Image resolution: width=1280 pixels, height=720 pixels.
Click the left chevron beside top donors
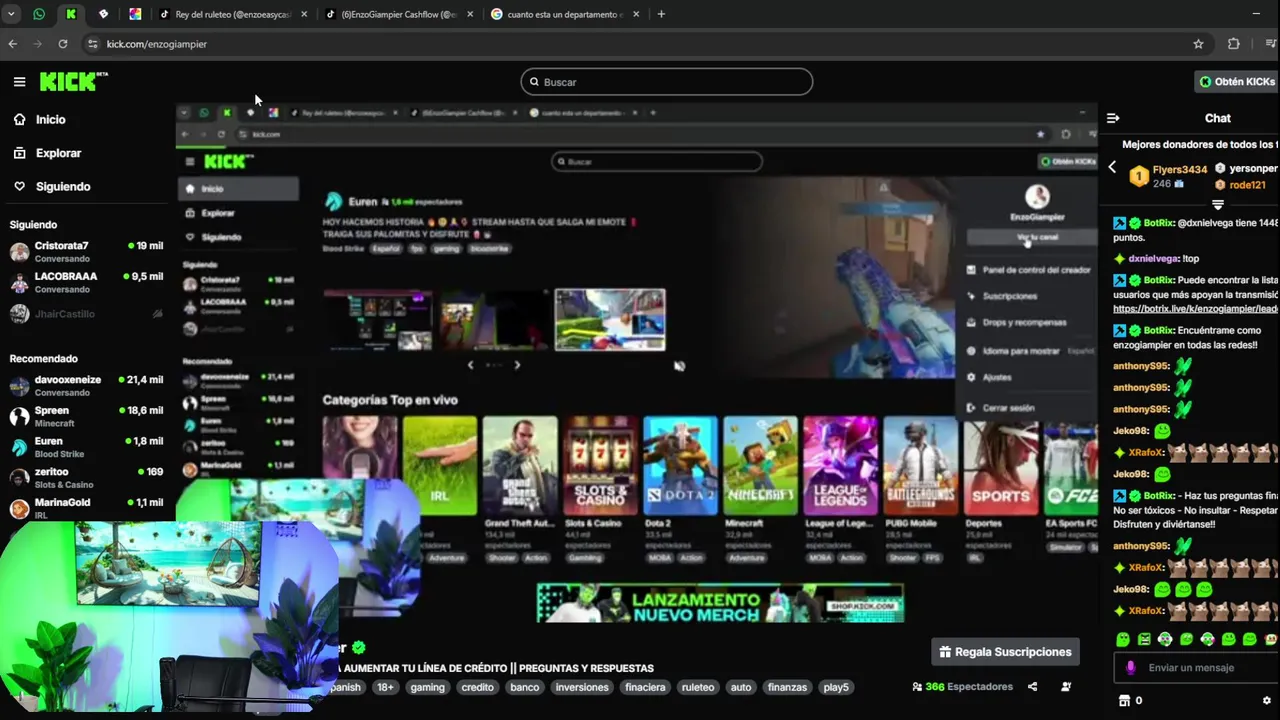tap(1112, 168)
